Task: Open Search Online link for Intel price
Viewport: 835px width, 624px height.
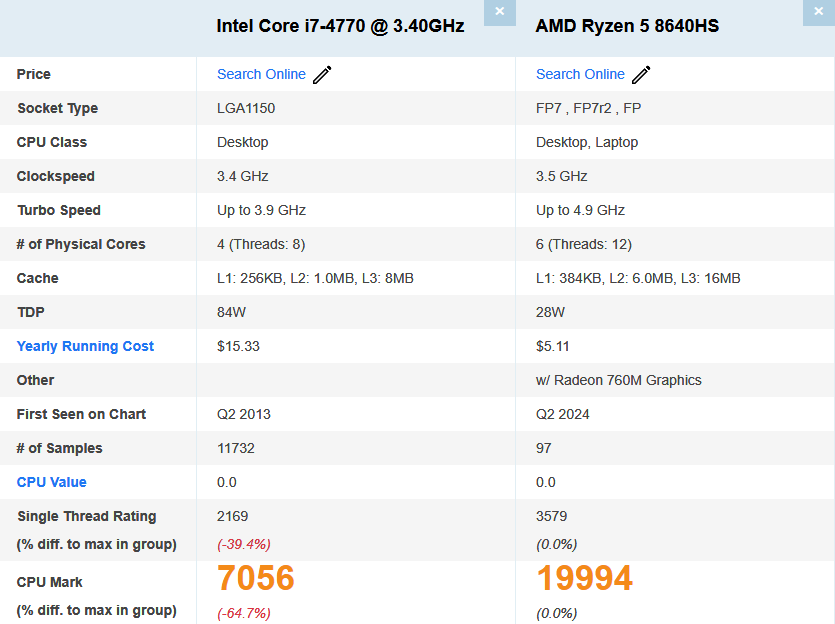Action: 261,74
